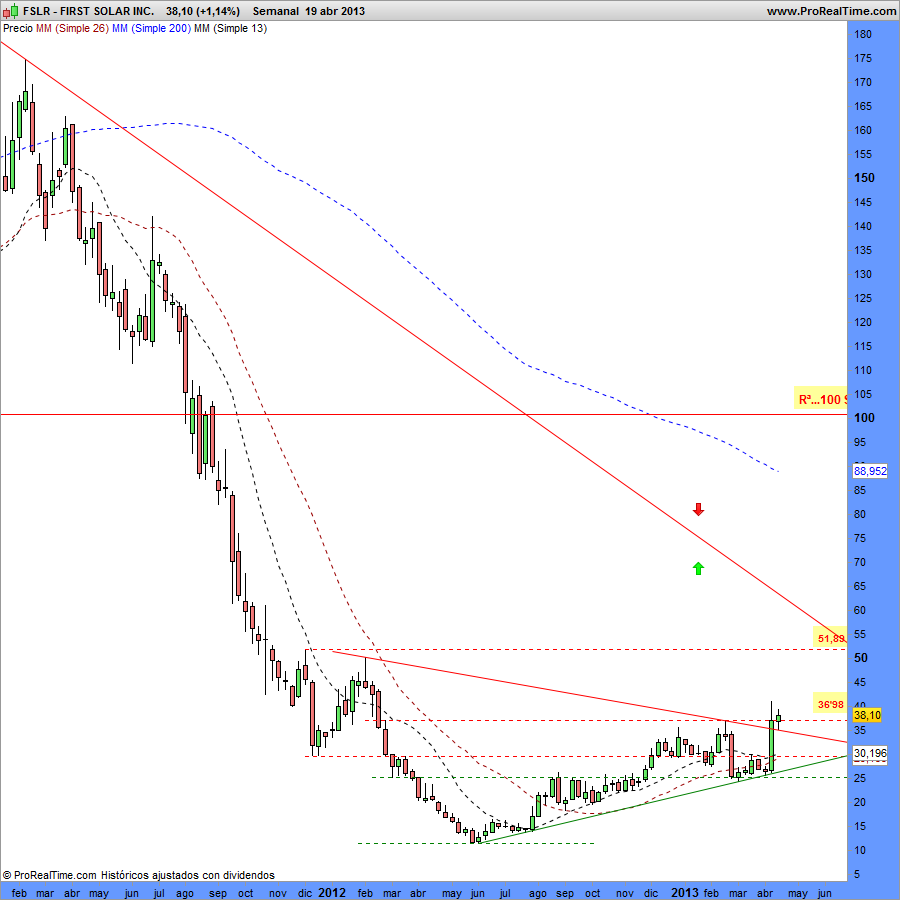The width and height of the screenshot is (900, 900).
Task: Click the red down arrow marker
Action: pyautogui.click(x=698, y=509)
